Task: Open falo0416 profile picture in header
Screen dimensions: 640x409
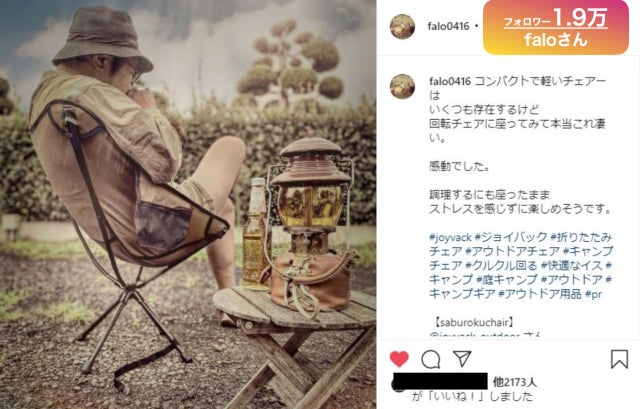Action: [x=402, y=27]
